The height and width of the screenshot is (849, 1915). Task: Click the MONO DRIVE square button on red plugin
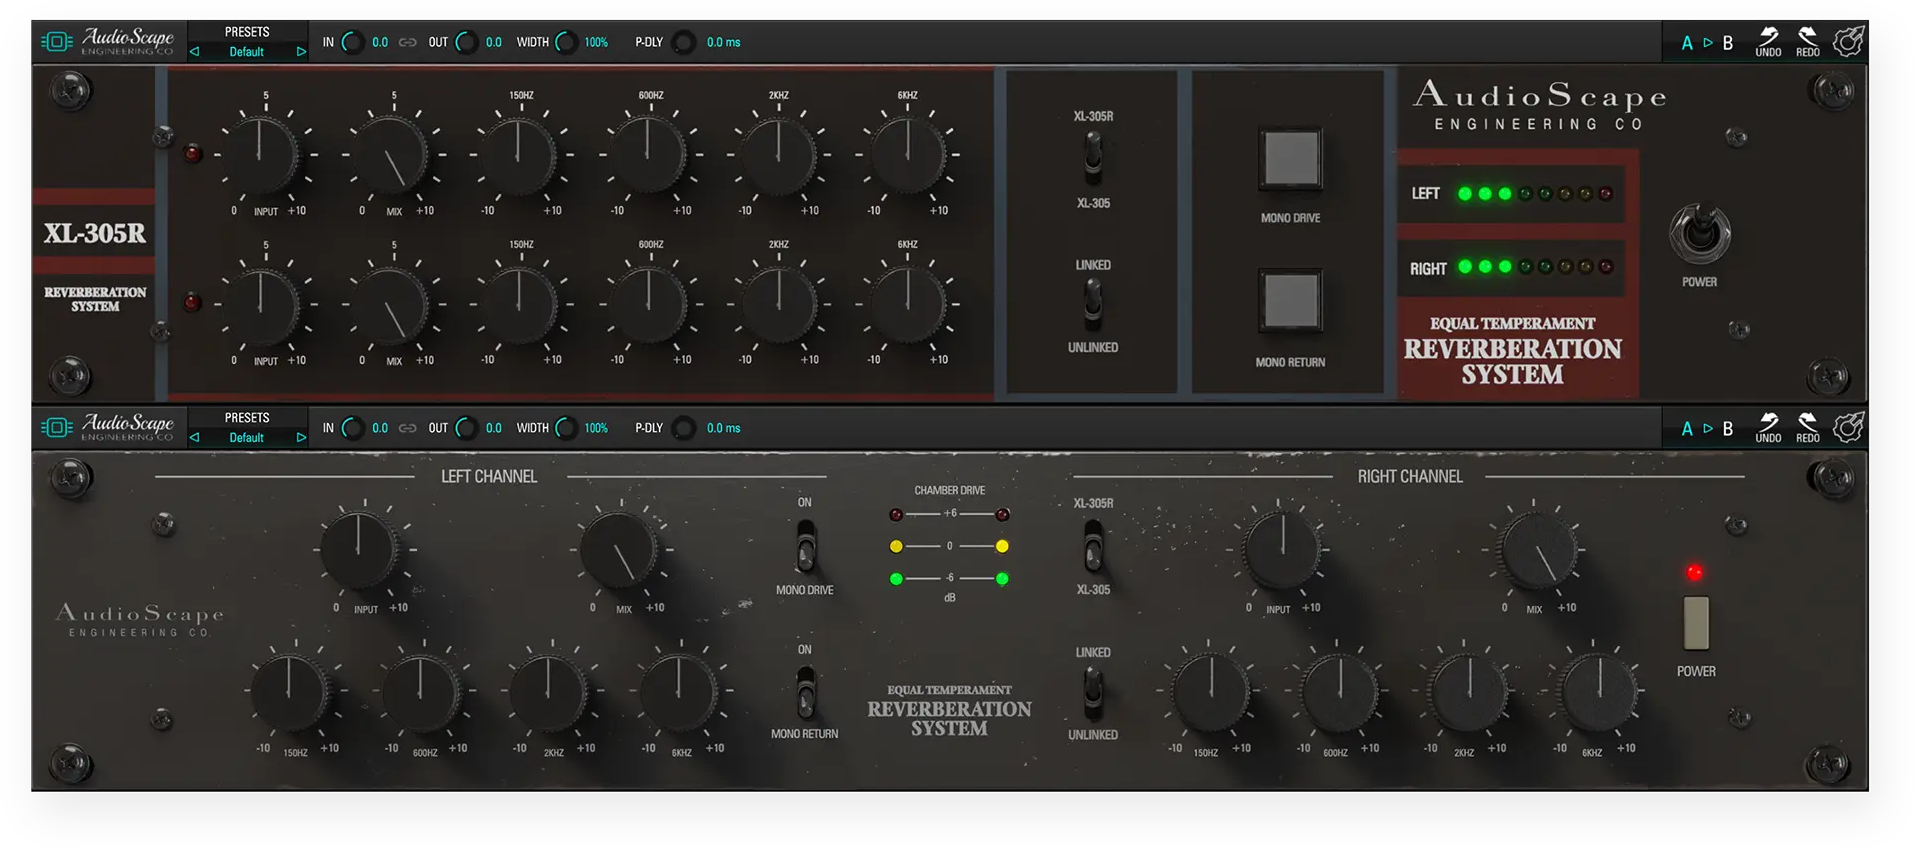click(x=1291, y=159)
